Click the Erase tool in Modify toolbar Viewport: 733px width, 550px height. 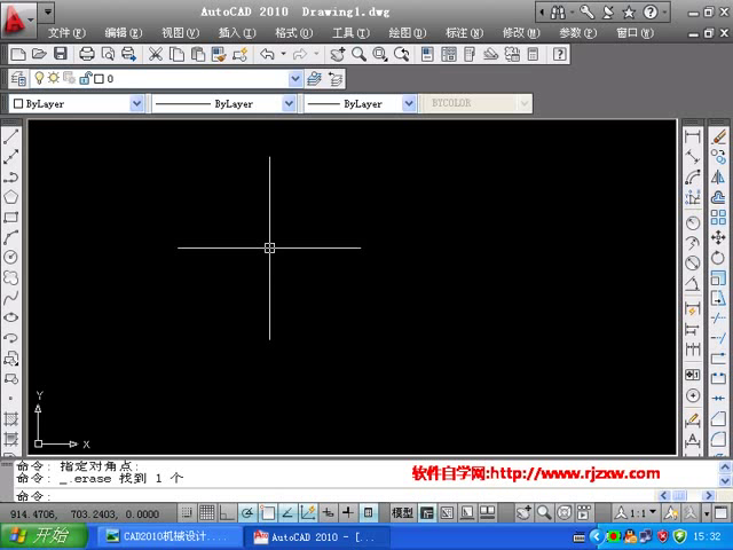(719, 136)
